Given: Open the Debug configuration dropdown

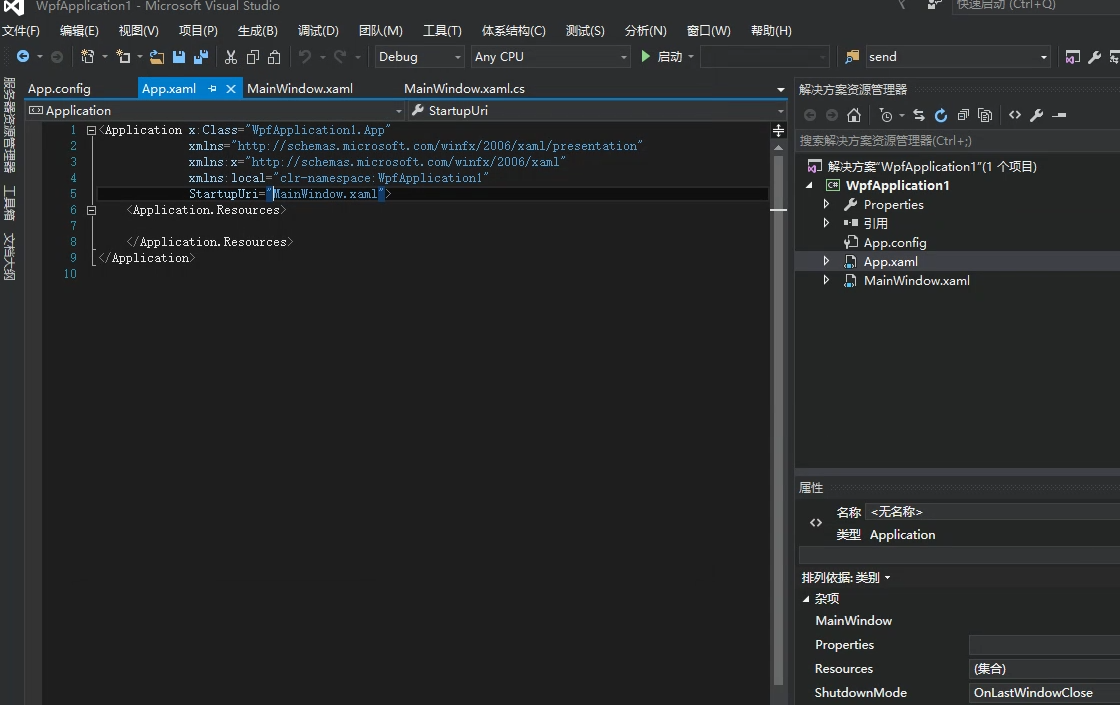Looking at the screenshot, I should [420, 57].
